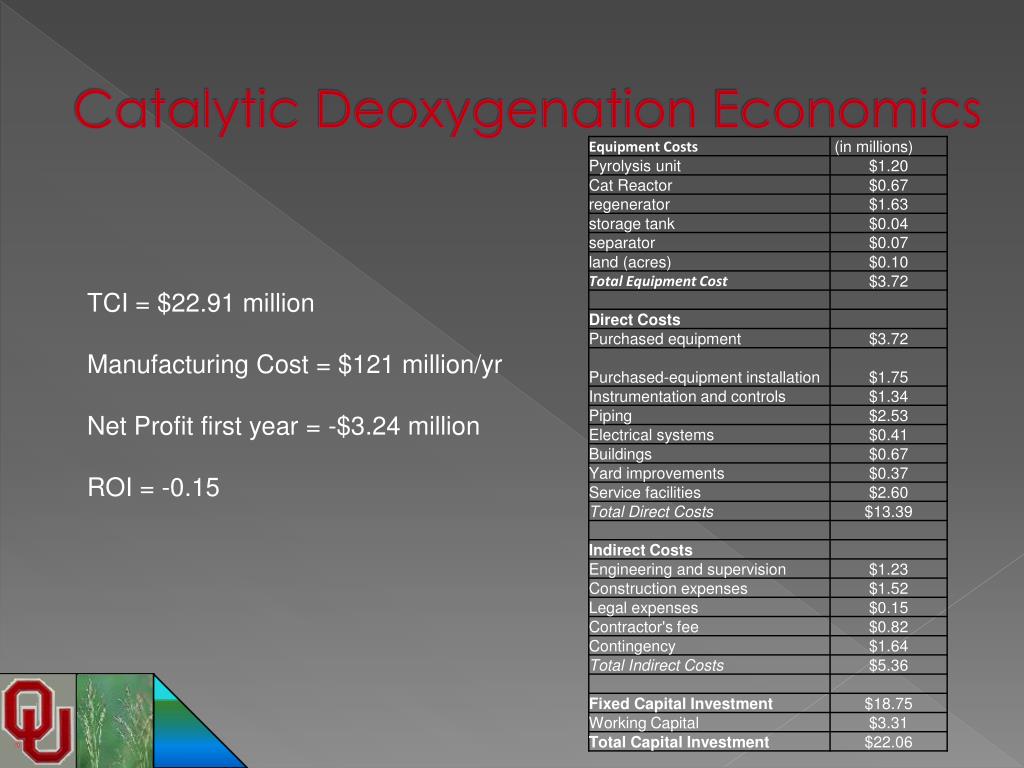Click the Buildings row label
Viewport: 1024px width, 768px height.
(620, 455)
